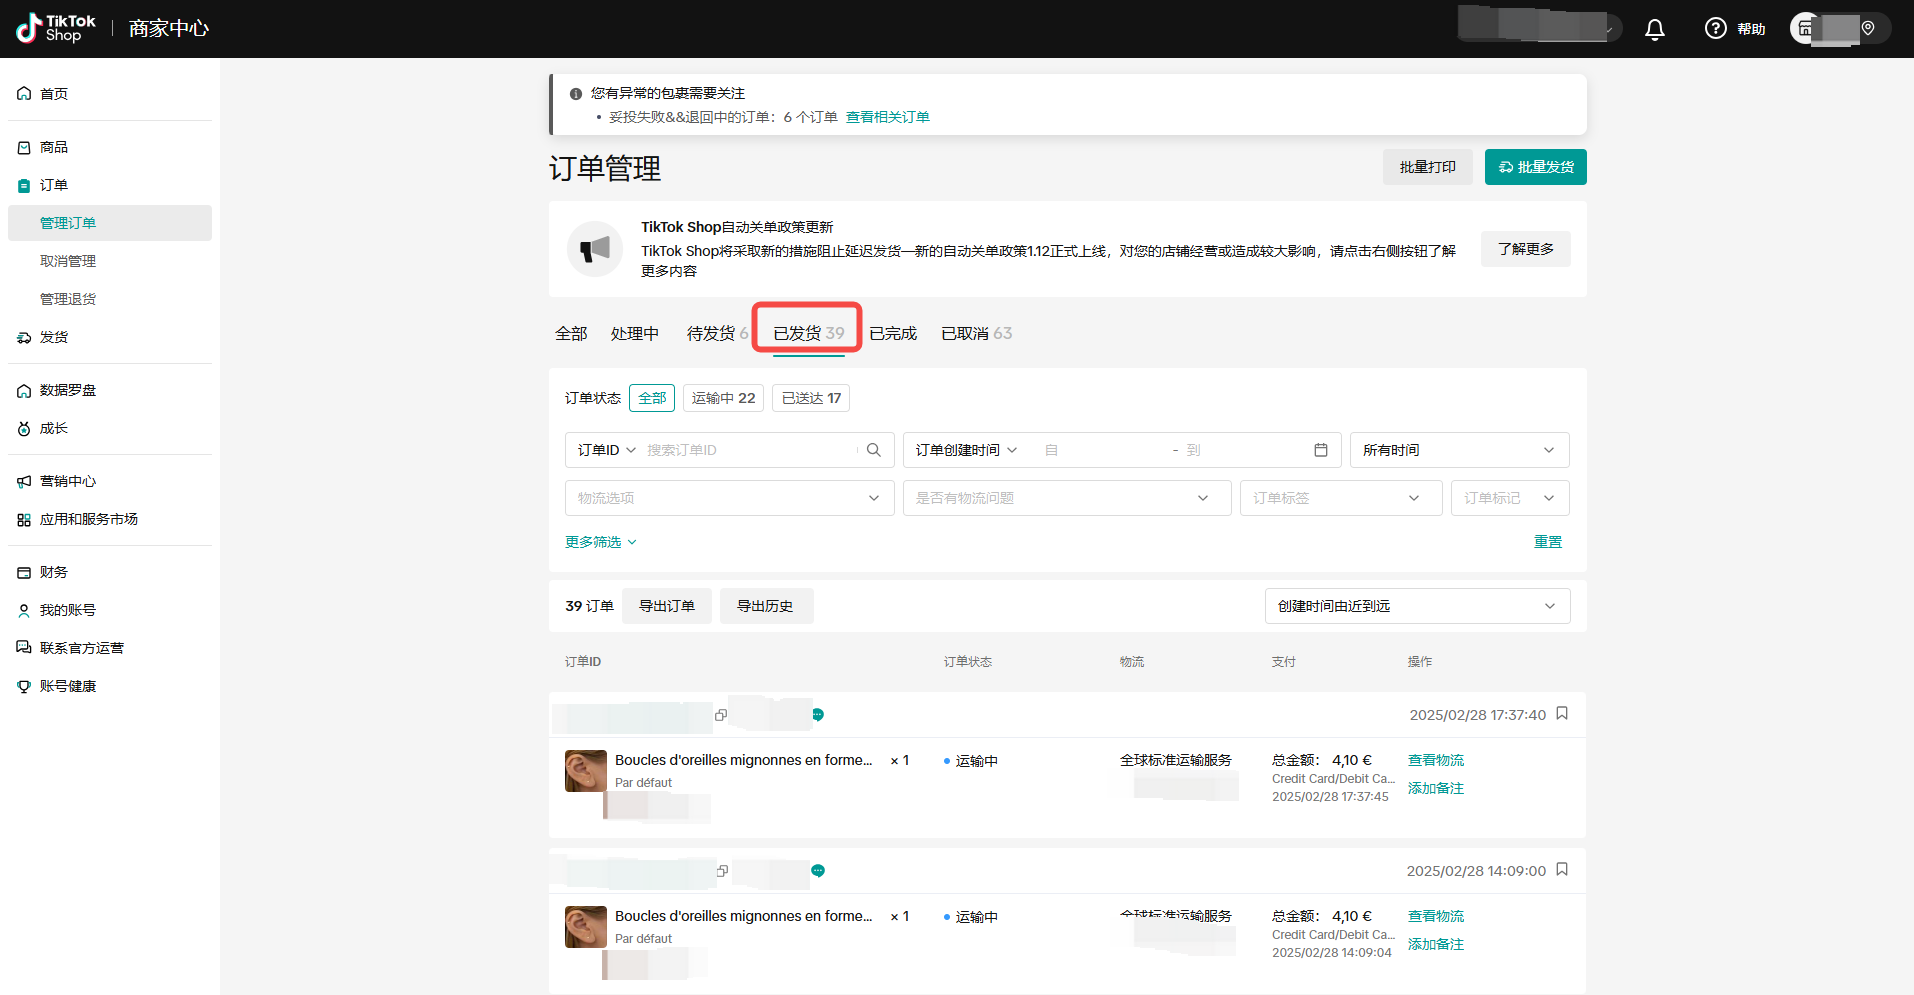Select the 已送达 17 status filter
The height and width of the screenshot is (995, 1914).
coord(811,398)
